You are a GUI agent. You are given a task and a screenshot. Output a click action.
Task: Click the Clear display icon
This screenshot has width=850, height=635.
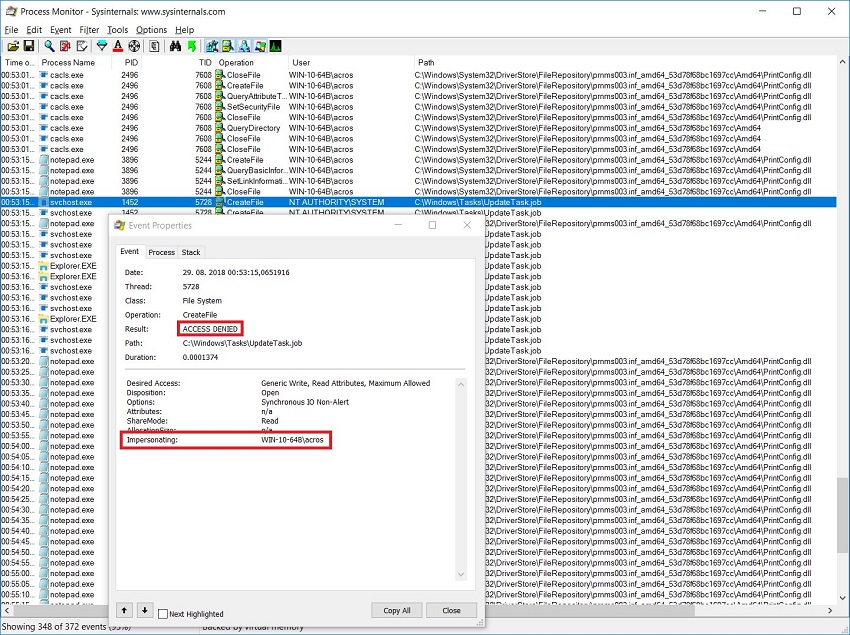point(81,46)
